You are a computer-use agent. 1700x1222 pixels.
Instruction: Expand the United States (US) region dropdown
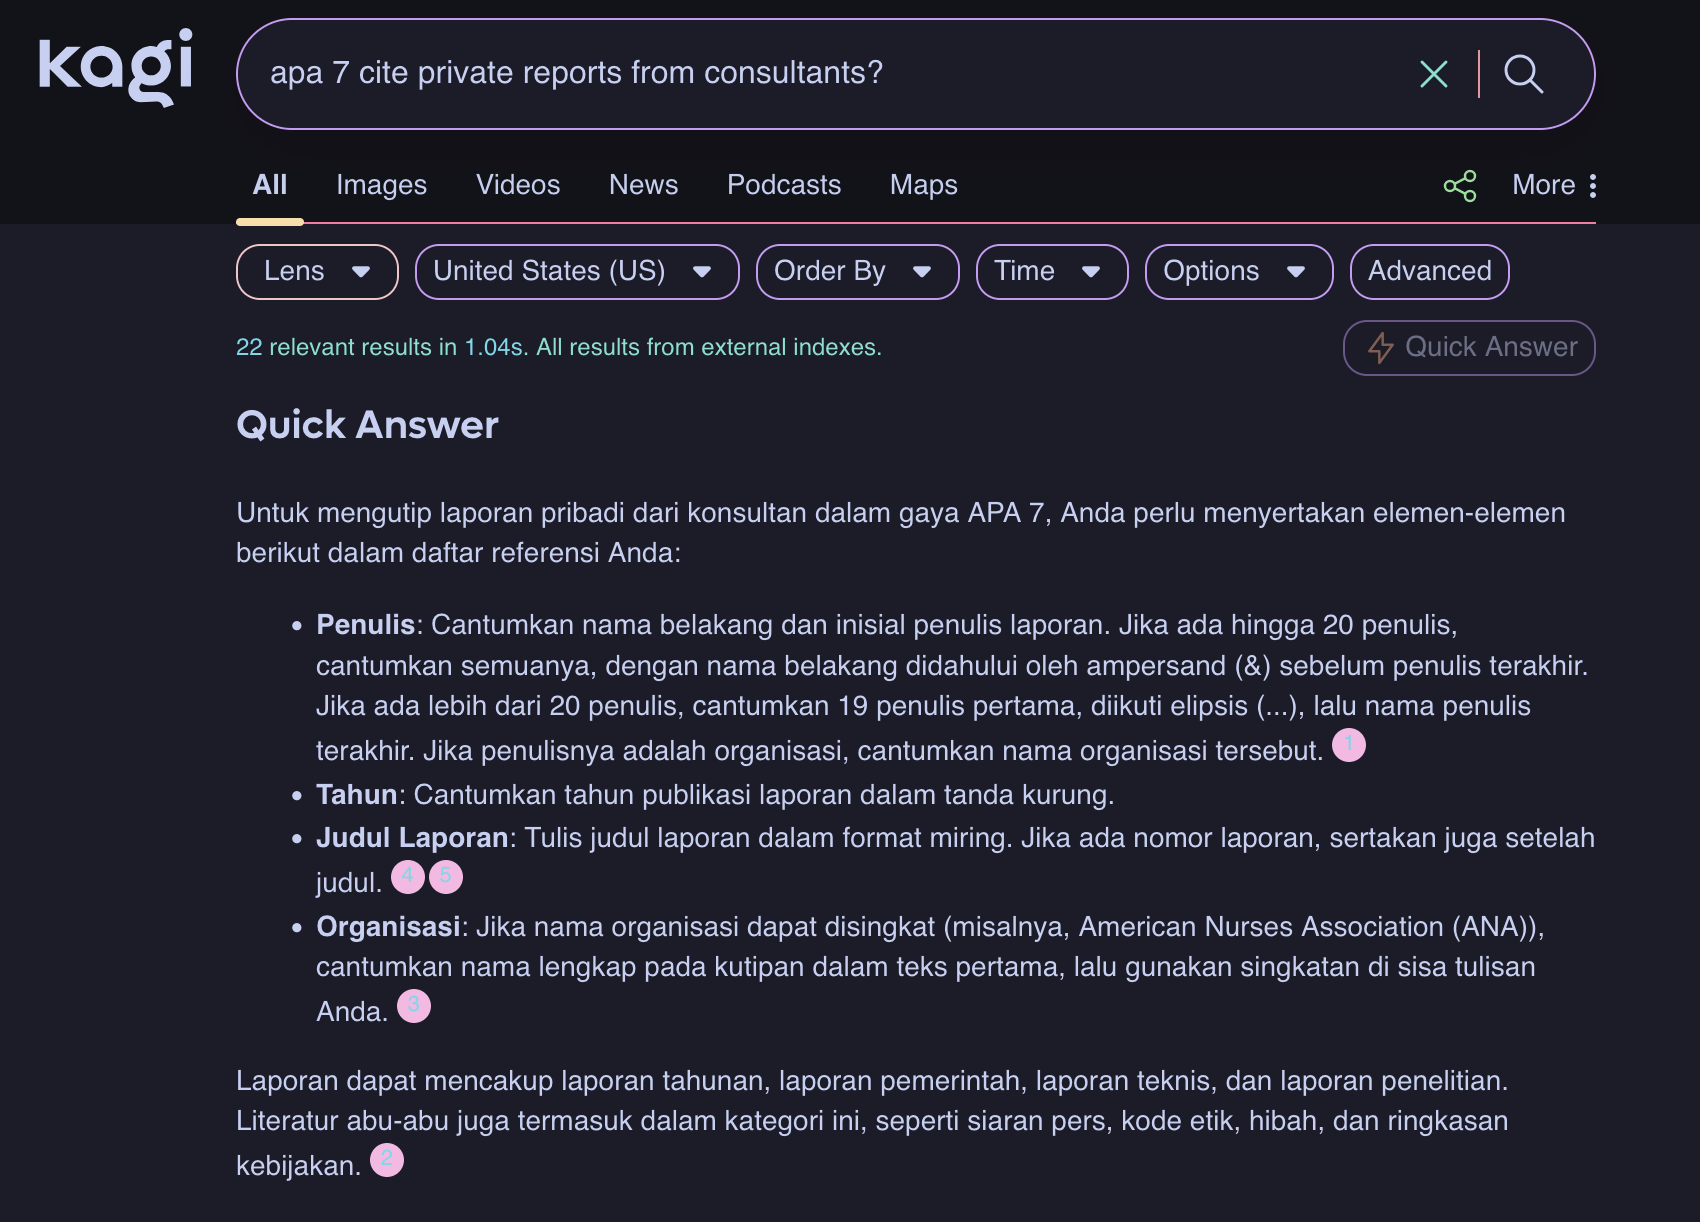pyautogui.click(x=577, y=272)
